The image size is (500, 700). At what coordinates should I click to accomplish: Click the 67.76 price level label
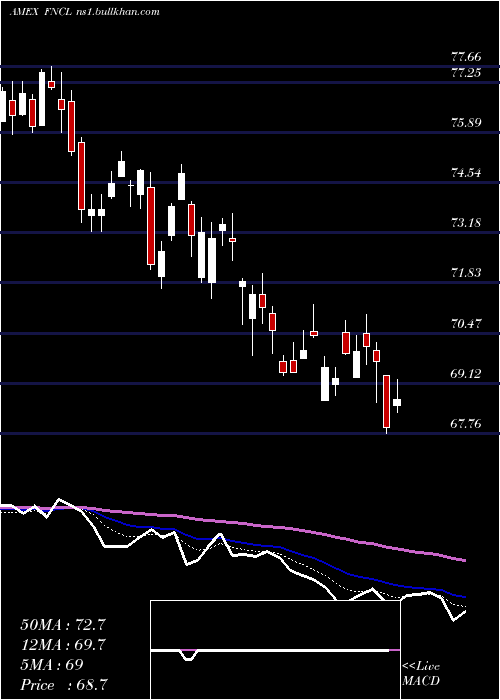(x=466, y=424)
